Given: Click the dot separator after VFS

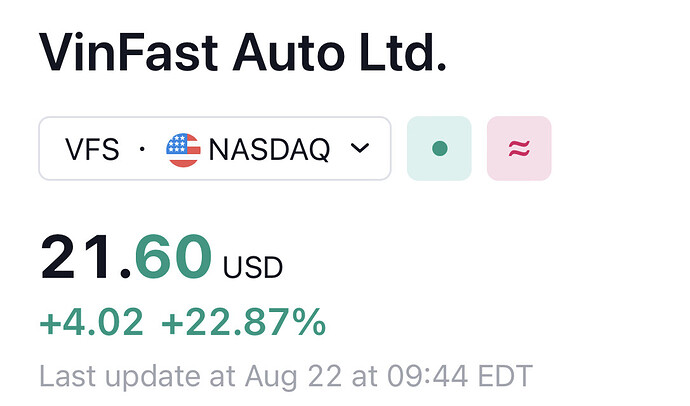Looking at the screenshot, I should [x=141, y=149].
